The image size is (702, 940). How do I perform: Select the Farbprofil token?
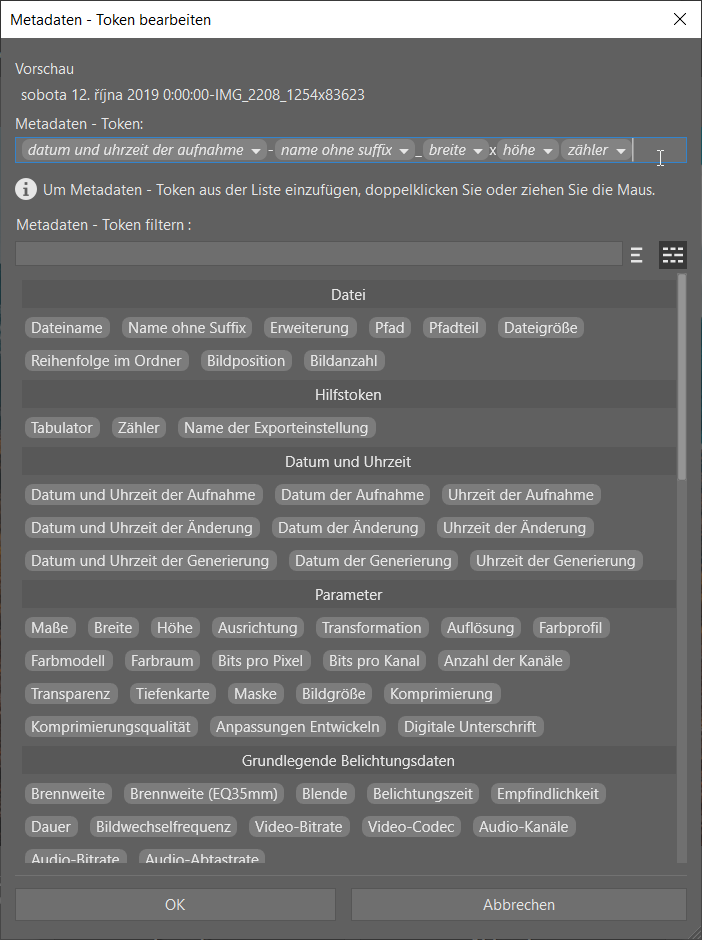coord(570,627)
